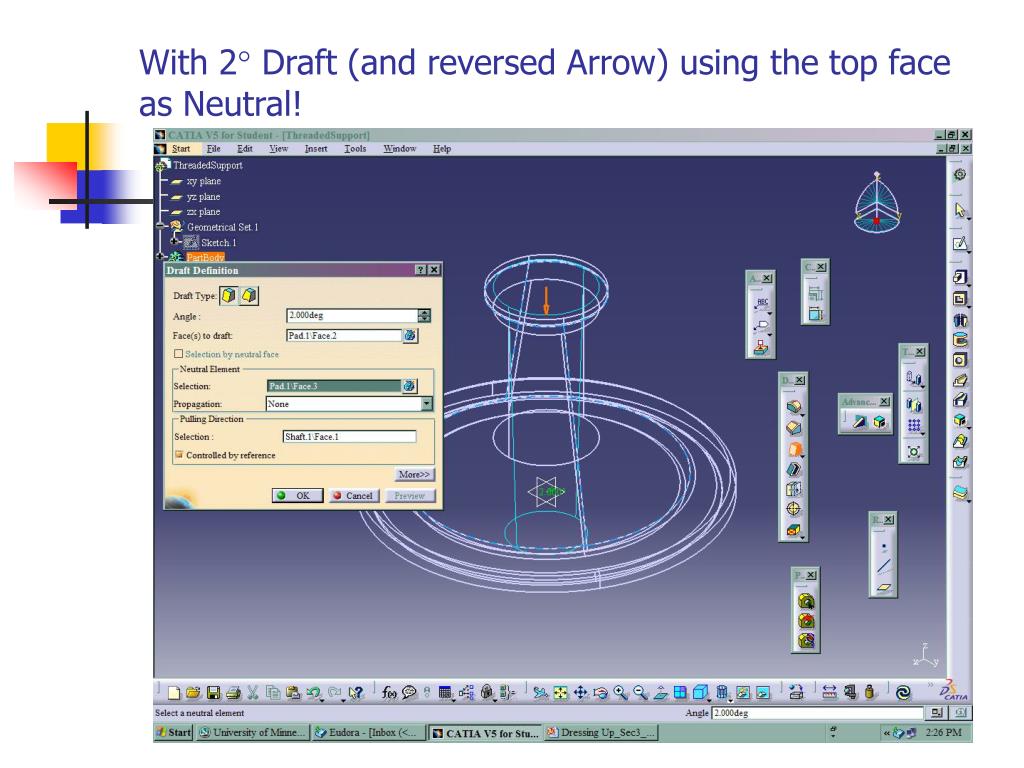1024x768 pixels.
Task: Check Selection by neutral face box
Action: click(178, 354)
